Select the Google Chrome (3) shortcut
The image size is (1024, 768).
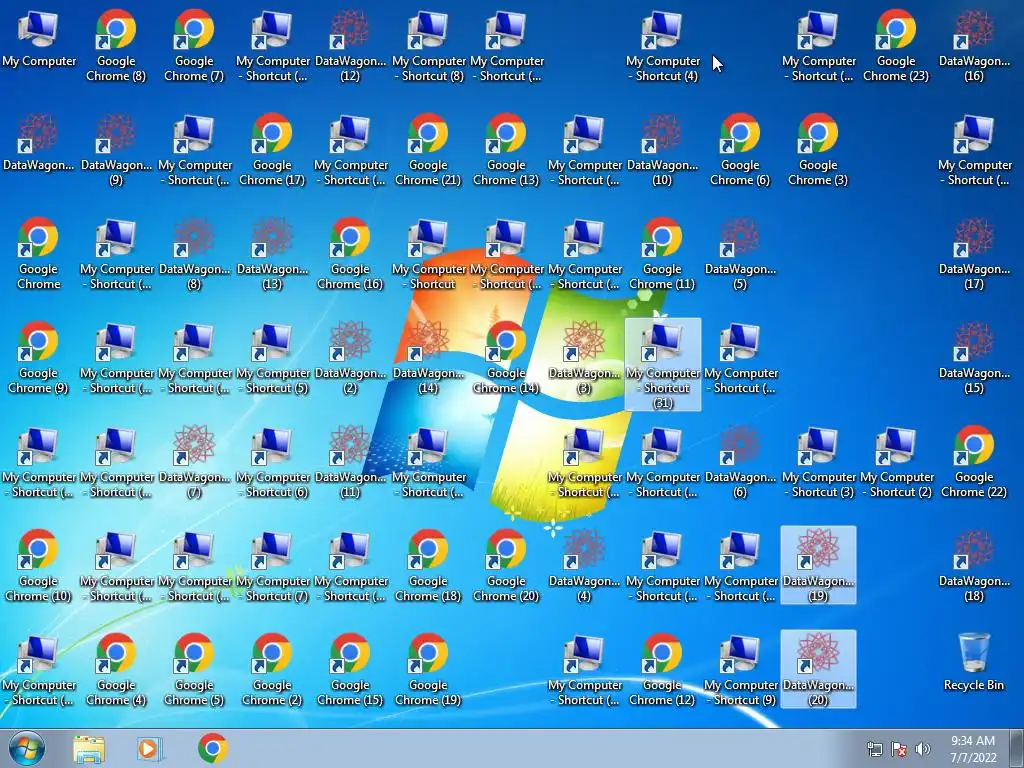click(x=818, y=150)
